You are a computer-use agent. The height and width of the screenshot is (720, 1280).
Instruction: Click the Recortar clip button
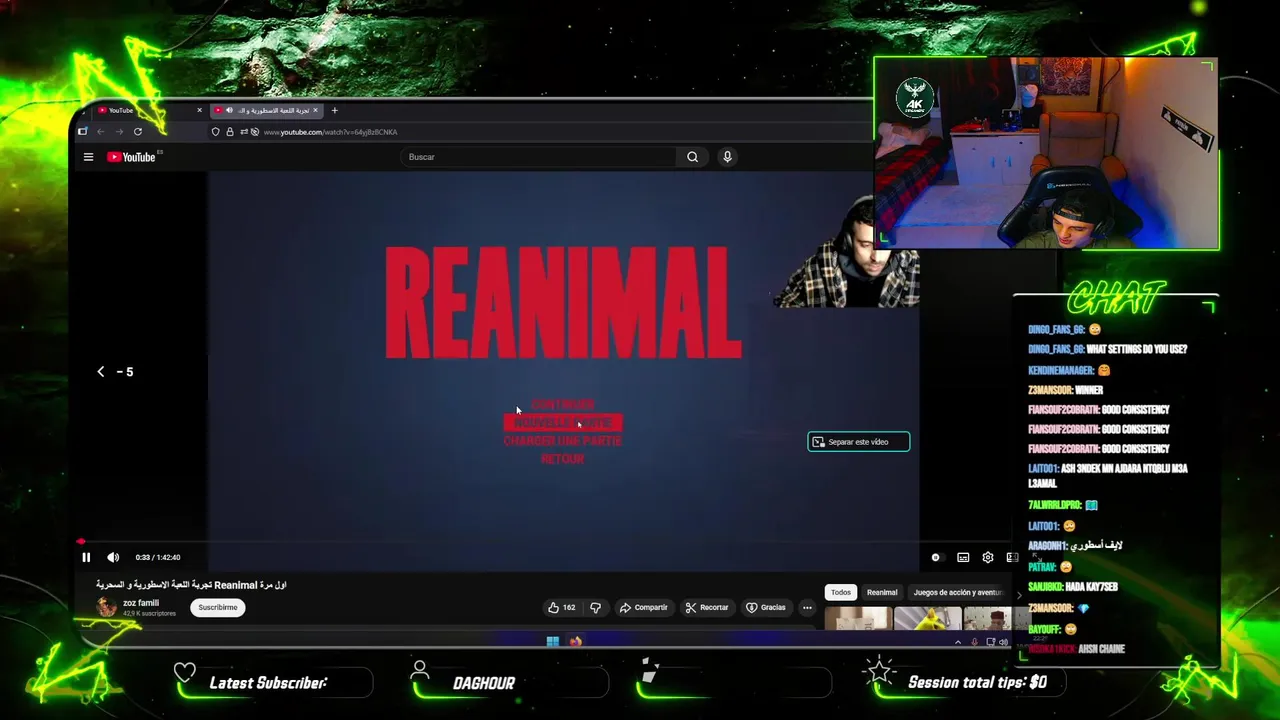point(707,607)
